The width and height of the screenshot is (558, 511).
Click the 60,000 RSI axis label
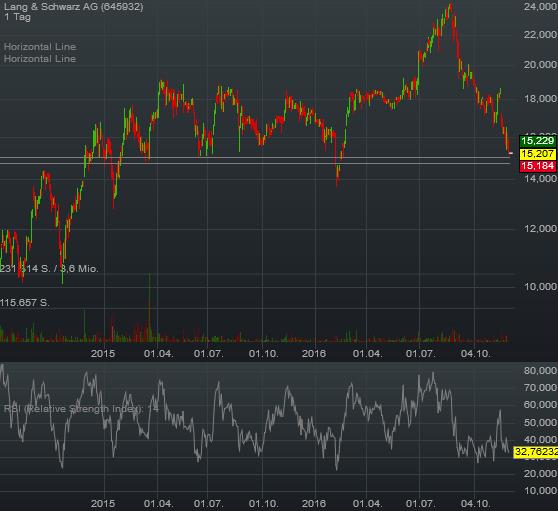click(540, 405)
